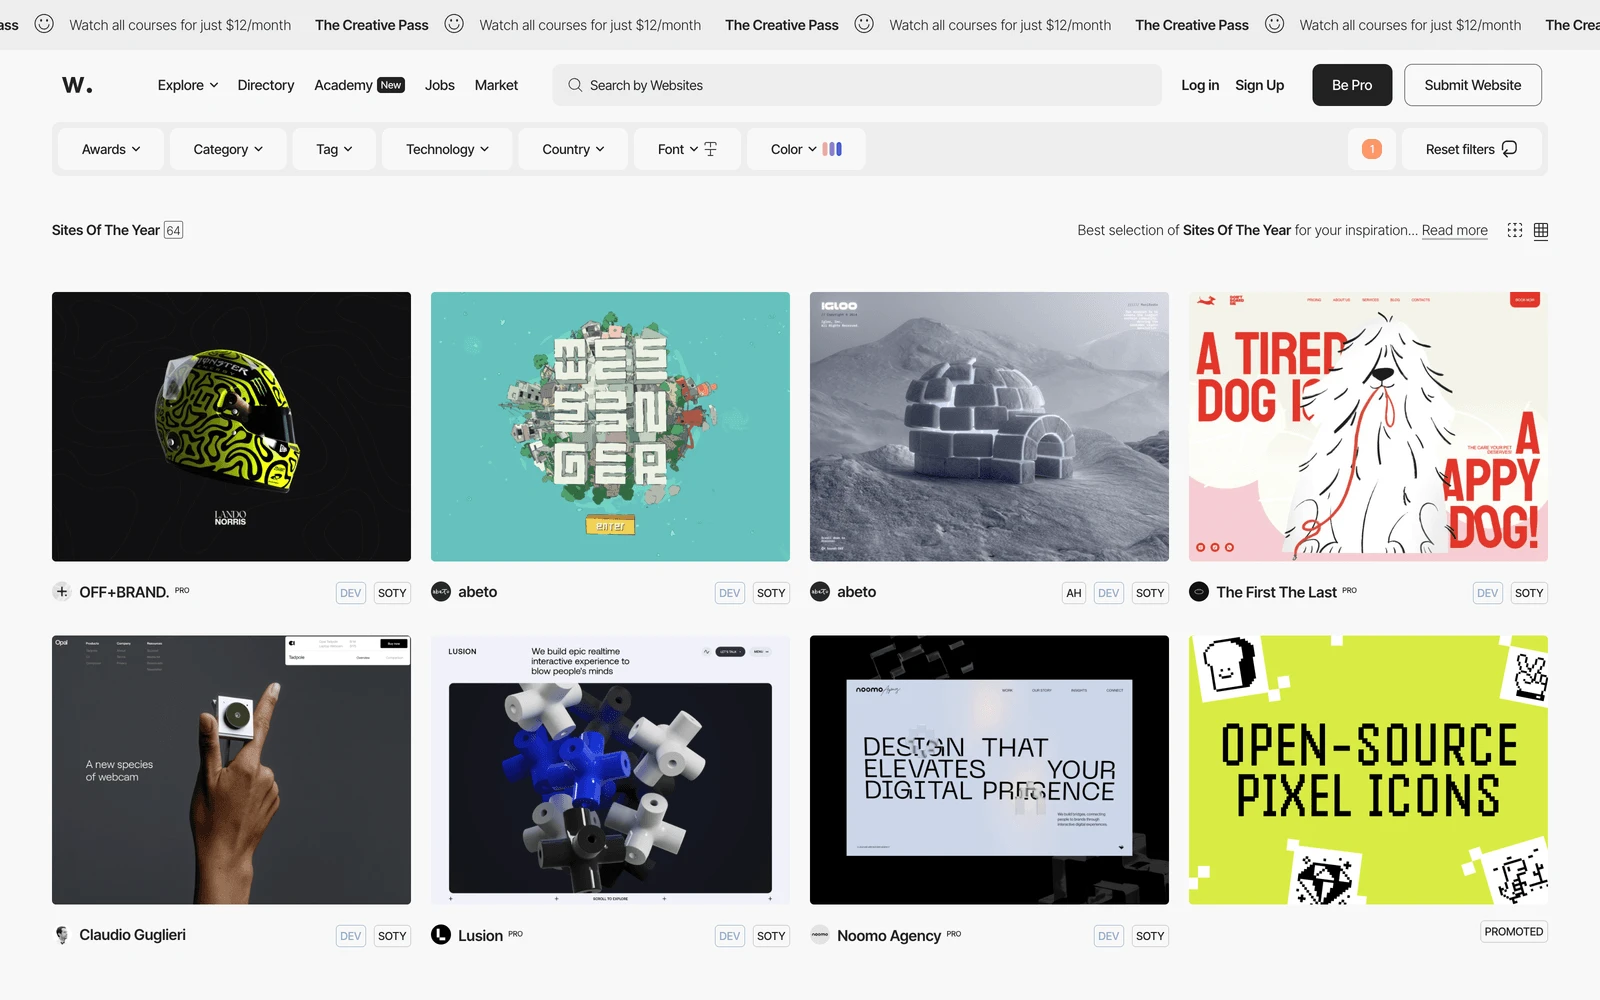Click the Reset filters chat icon
The width and height of the screenshot is (1600, 1000).
(1510, 149)
